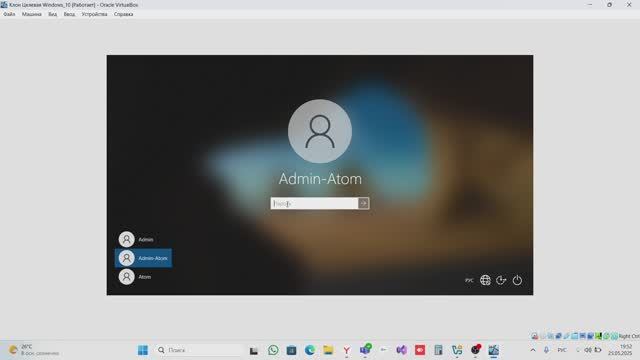Click the microphone tray icon

click(546, 350)
